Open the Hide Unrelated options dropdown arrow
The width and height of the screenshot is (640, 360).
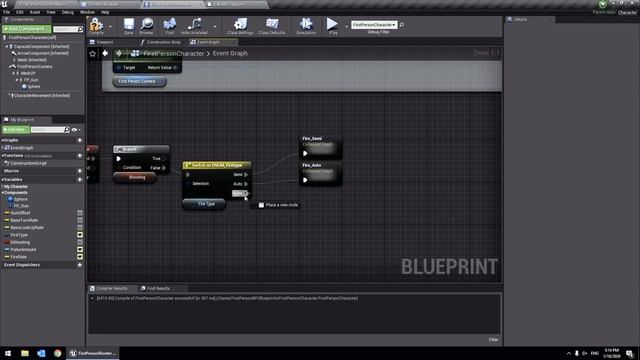(215, 27)
